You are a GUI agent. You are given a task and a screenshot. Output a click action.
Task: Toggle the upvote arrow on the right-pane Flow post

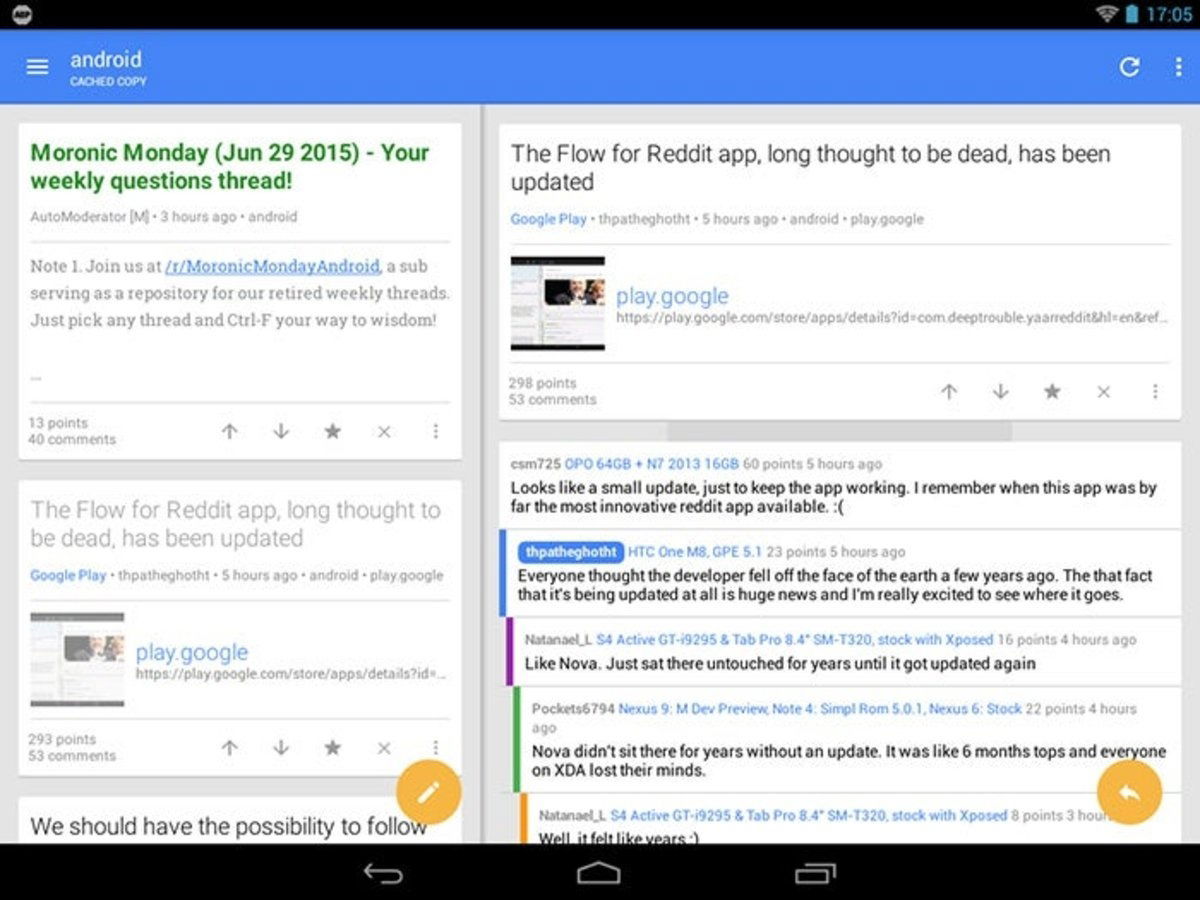[948, 391]
